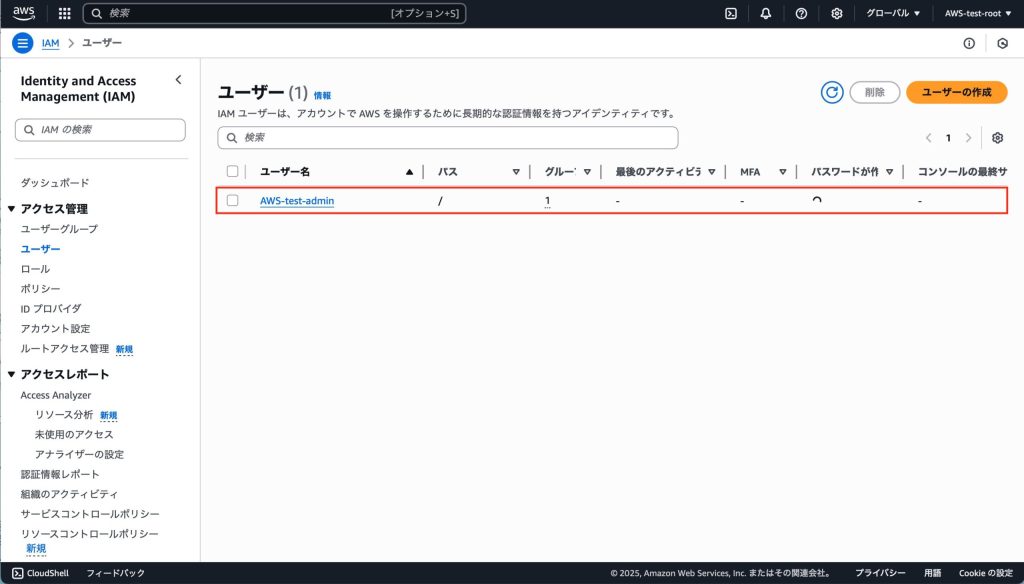The width and height of the screenshot is (1024, 584).
Task: Open the help question mark menu
Action: click(801, 13)
